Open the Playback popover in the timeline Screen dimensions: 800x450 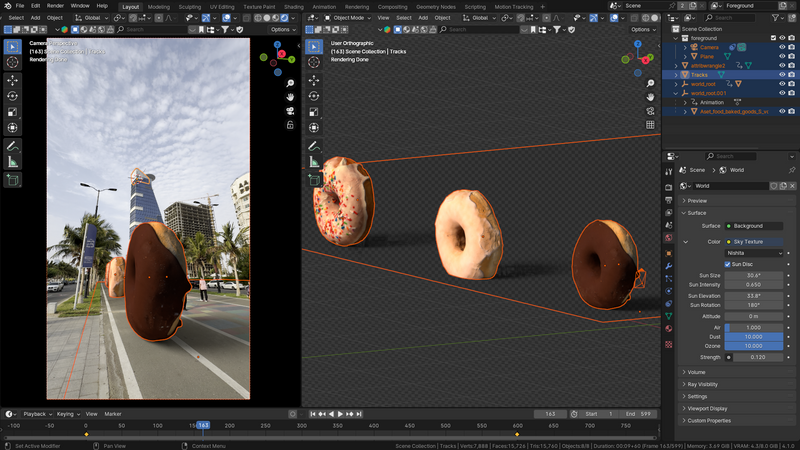coord(37,413)
